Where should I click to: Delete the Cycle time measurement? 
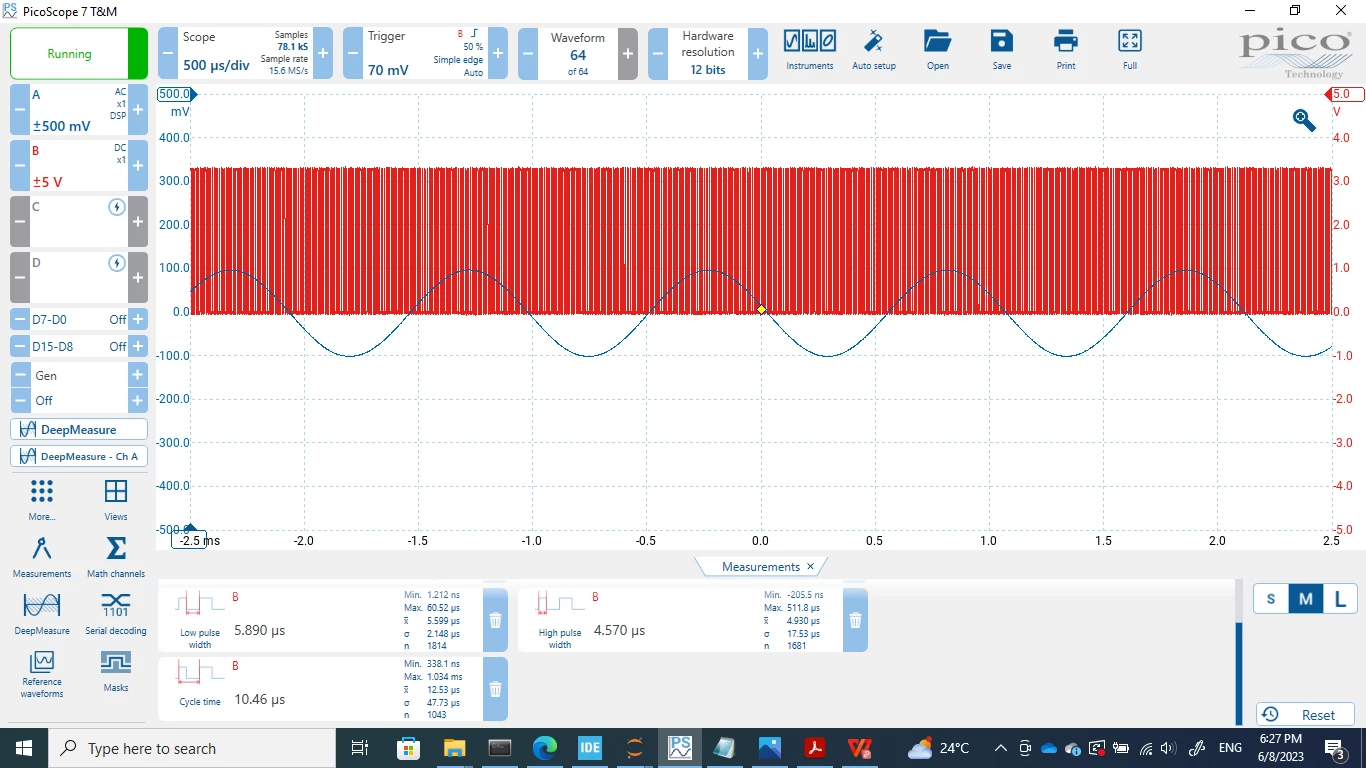(x=495, y=688)
